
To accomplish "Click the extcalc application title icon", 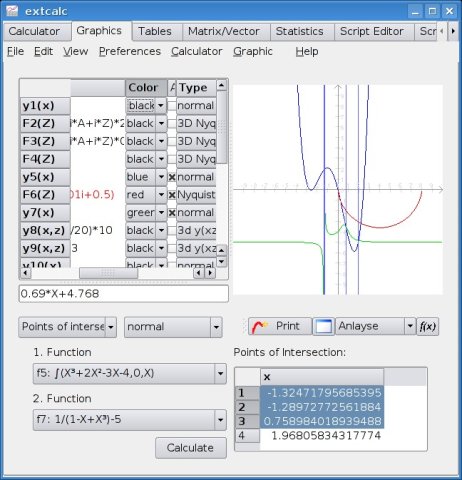I will [12, 11].
